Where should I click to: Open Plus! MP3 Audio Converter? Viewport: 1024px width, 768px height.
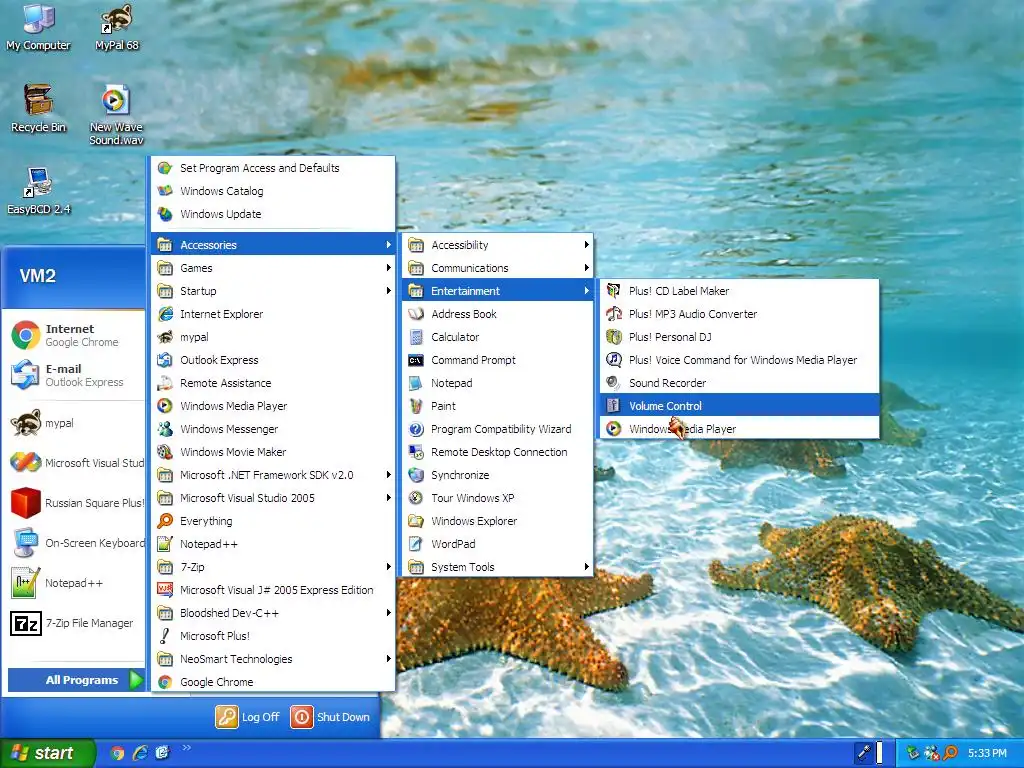pyautogui.click(x=739, y=314)
